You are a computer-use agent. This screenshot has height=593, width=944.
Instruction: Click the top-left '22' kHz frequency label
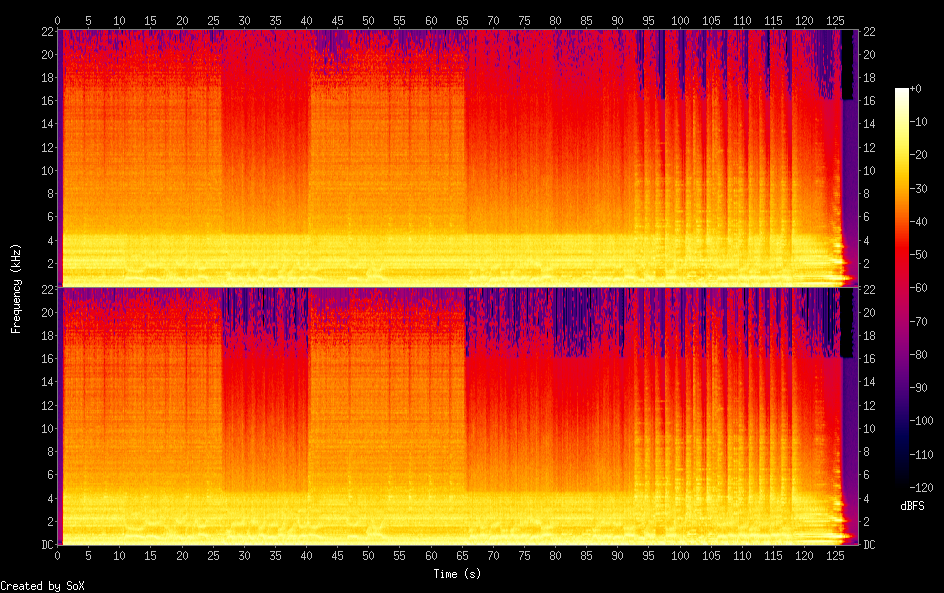pos(46,32)
